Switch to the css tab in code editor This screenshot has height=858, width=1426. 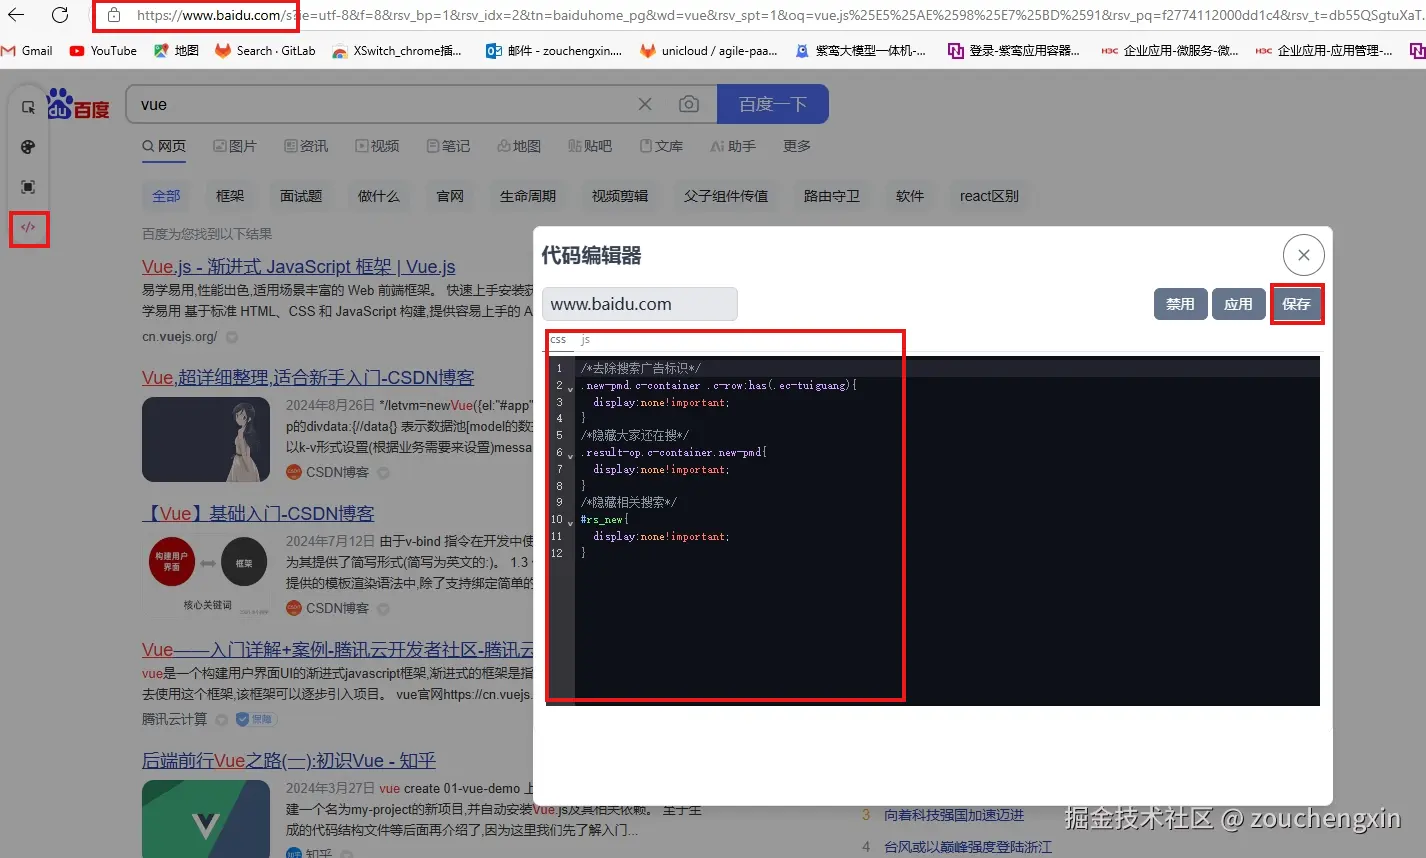(x=558, y=340)
